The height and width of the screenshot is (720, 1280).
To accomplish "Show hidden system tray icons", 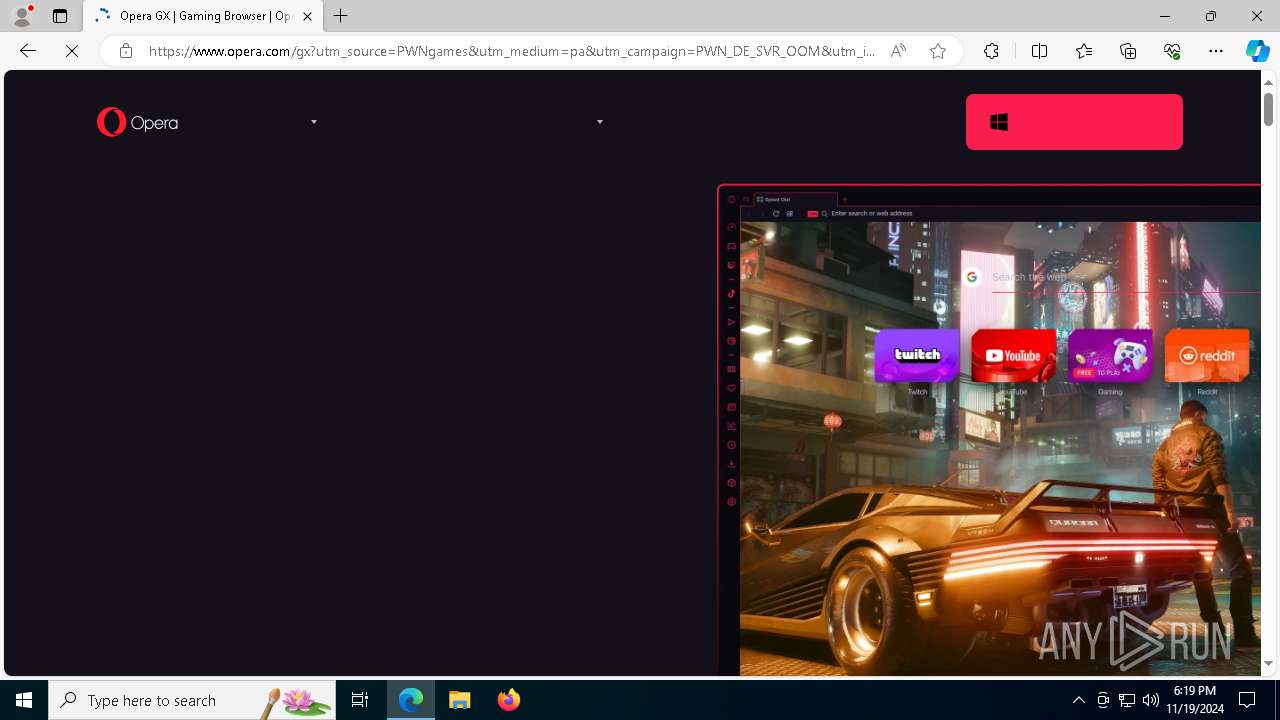I will [x=1078, y=700].
